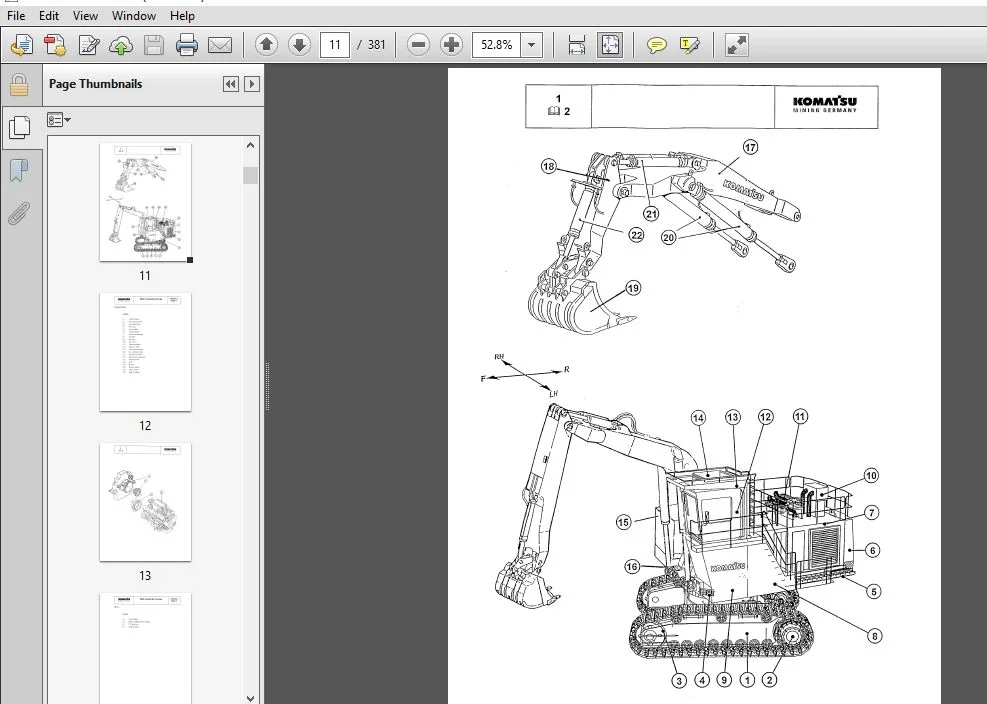Click the email envelope icon

click(x=220, y=45)
